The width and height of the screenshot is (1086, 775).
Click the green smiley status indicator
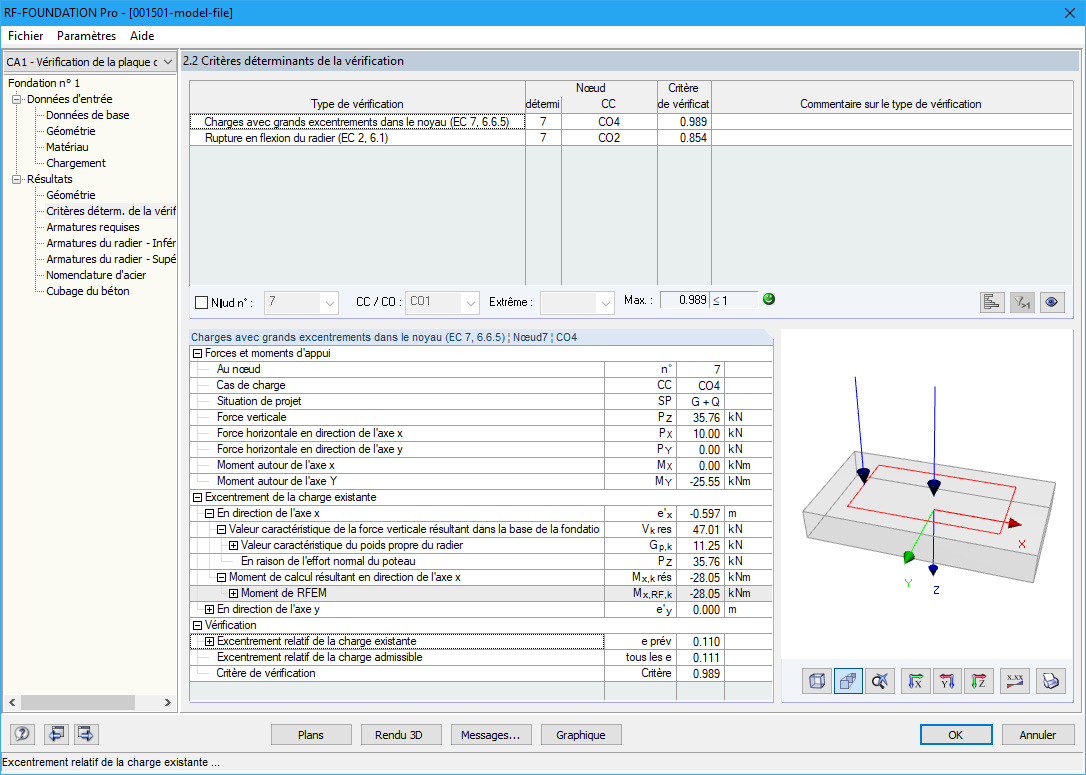tap(769, 299)
